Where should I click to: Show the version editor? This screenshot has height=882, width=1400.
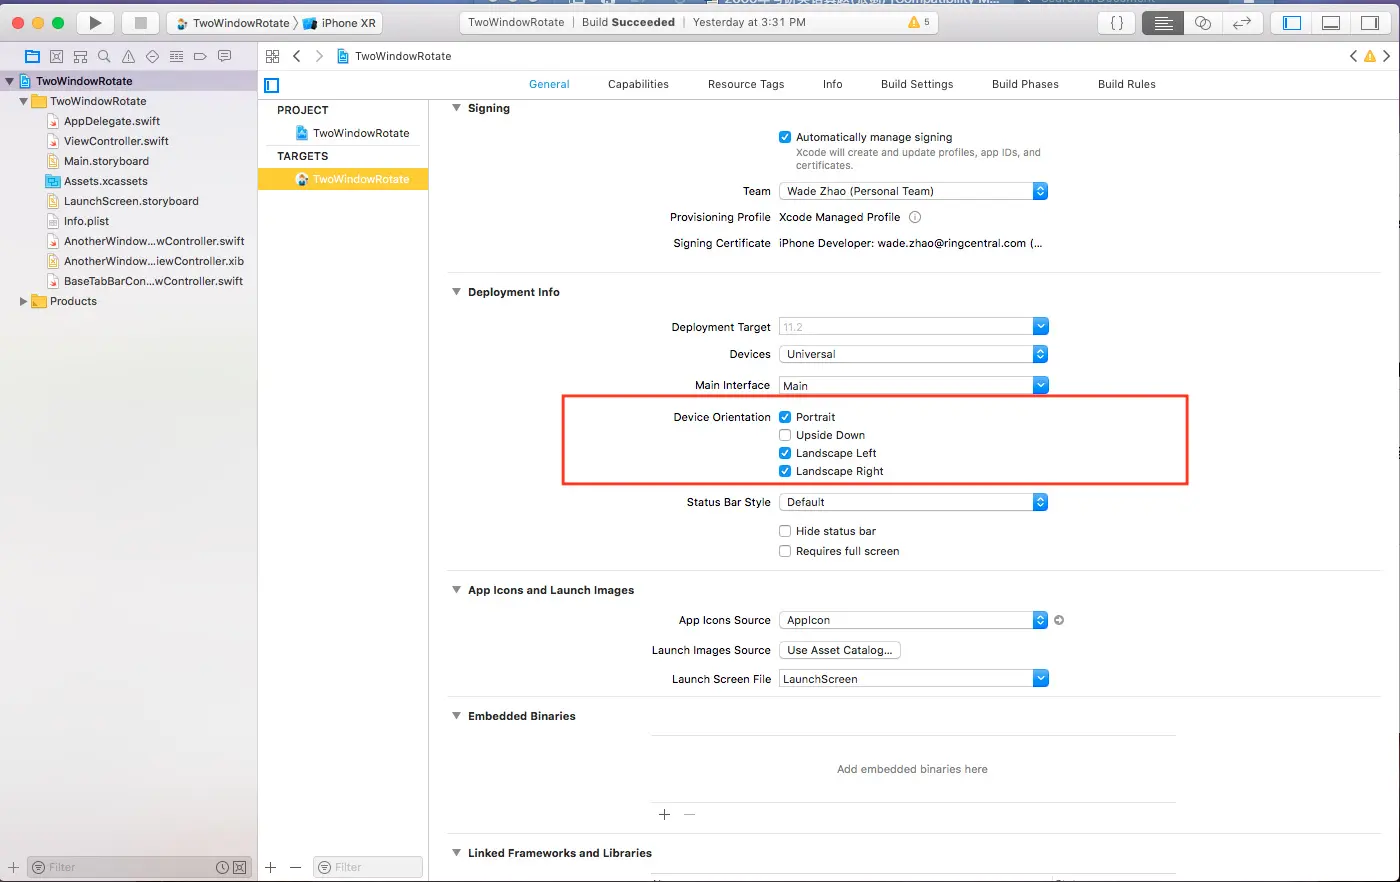(1242, 22)
